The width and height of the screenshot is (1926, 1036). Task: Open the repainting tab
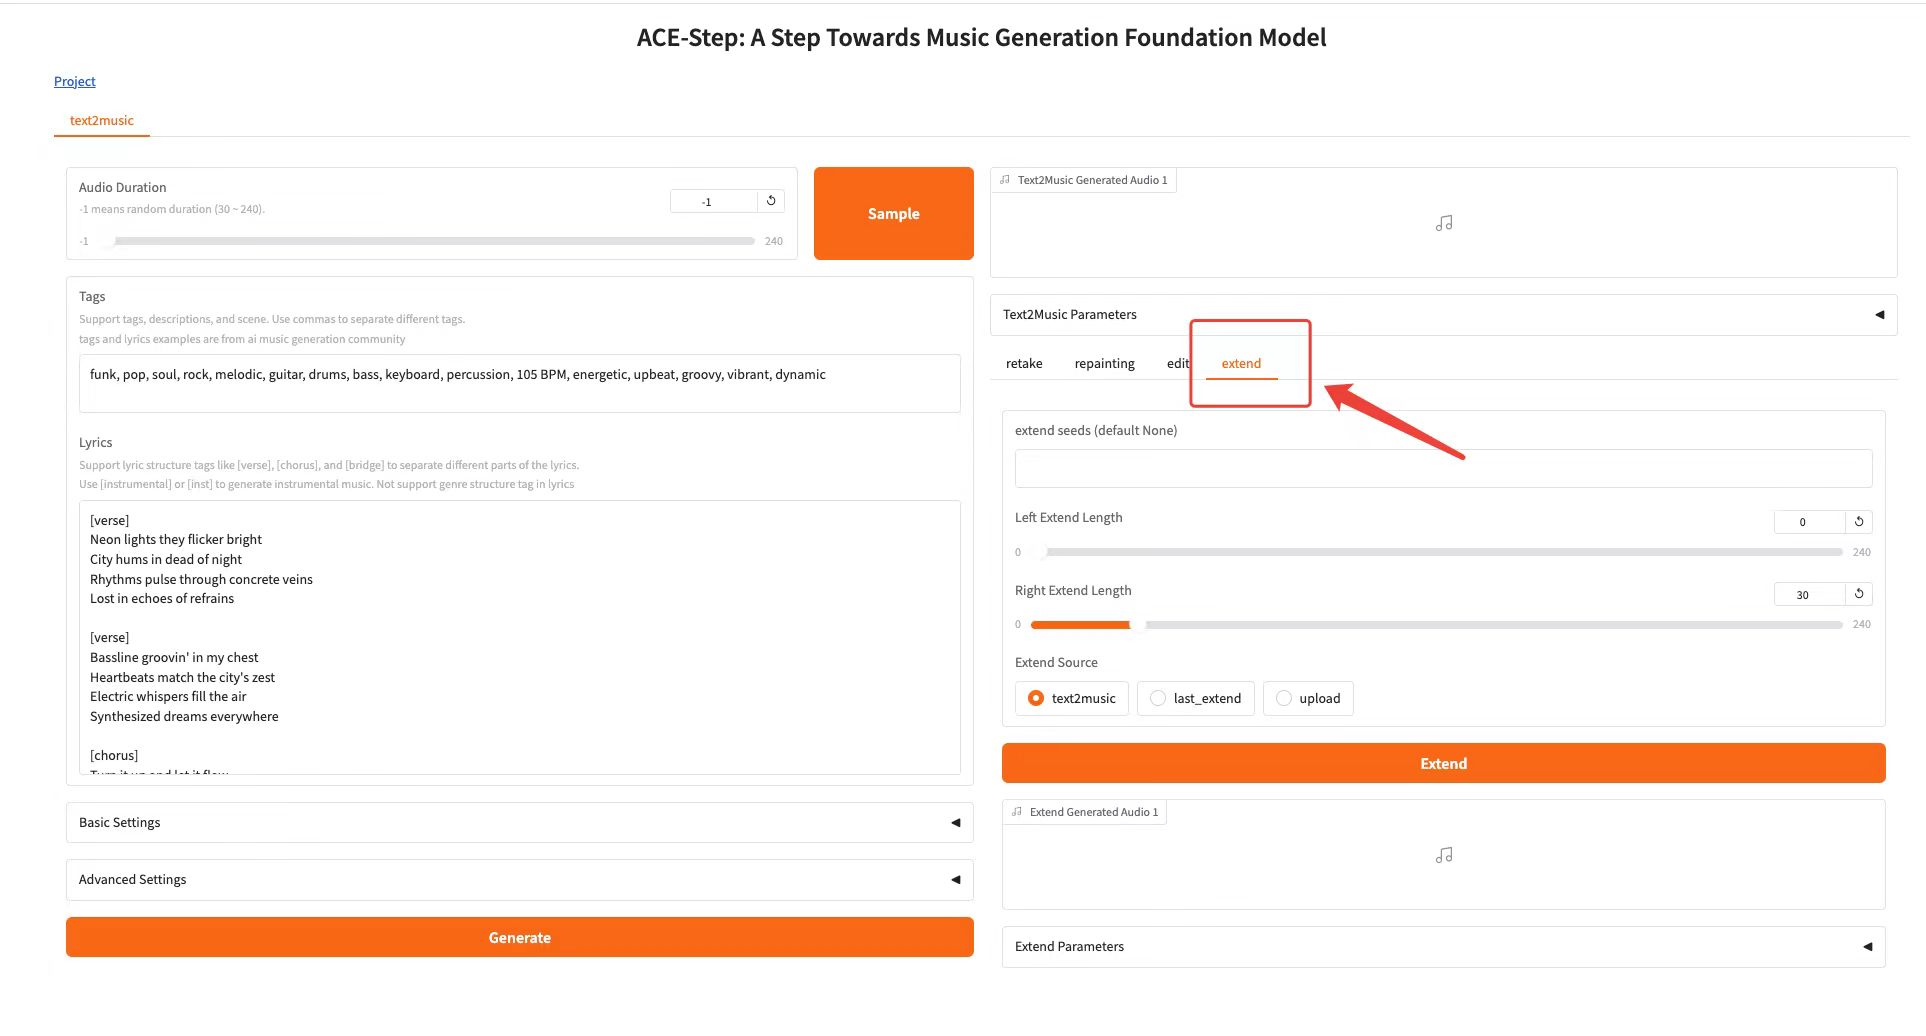coord(1104,364)
